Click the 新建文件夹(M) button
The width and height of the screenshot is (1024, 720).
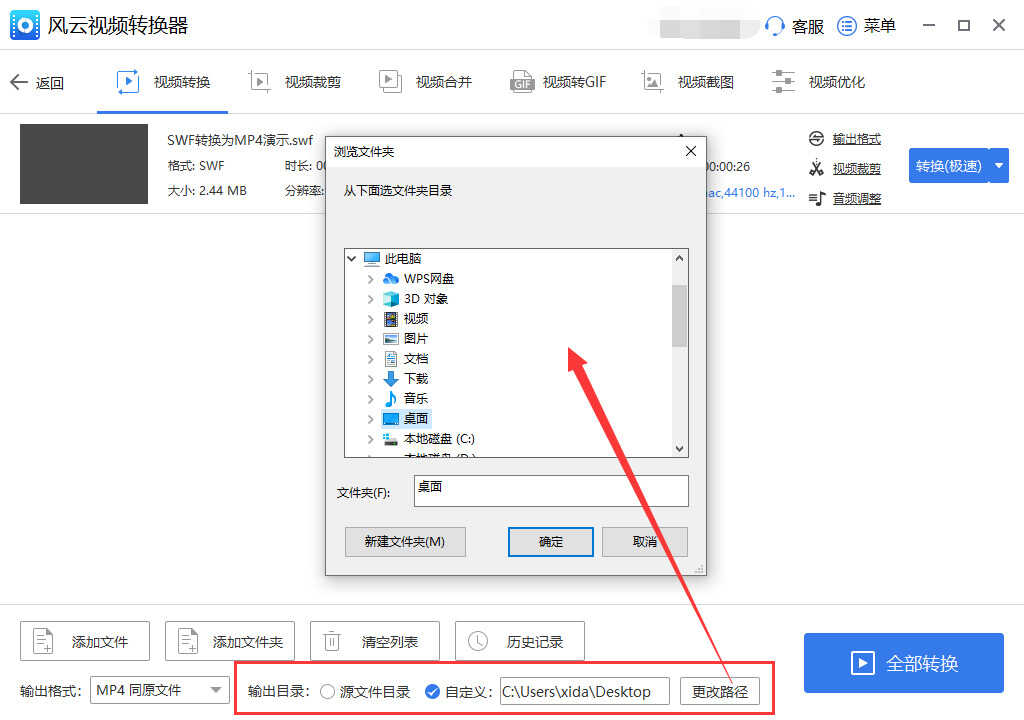coord(405,542)
